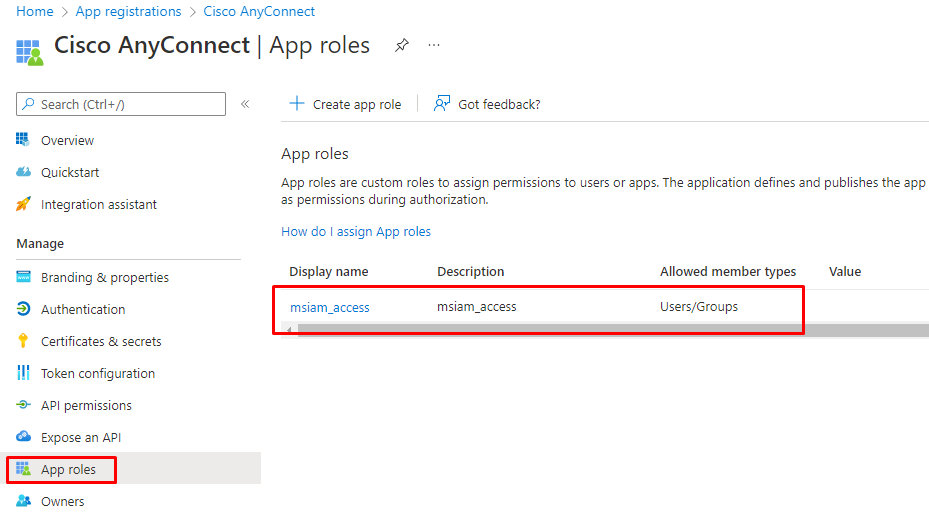929x516 pixels.
Task: Go to Owners in the sidebar
Action: (62, 502)
